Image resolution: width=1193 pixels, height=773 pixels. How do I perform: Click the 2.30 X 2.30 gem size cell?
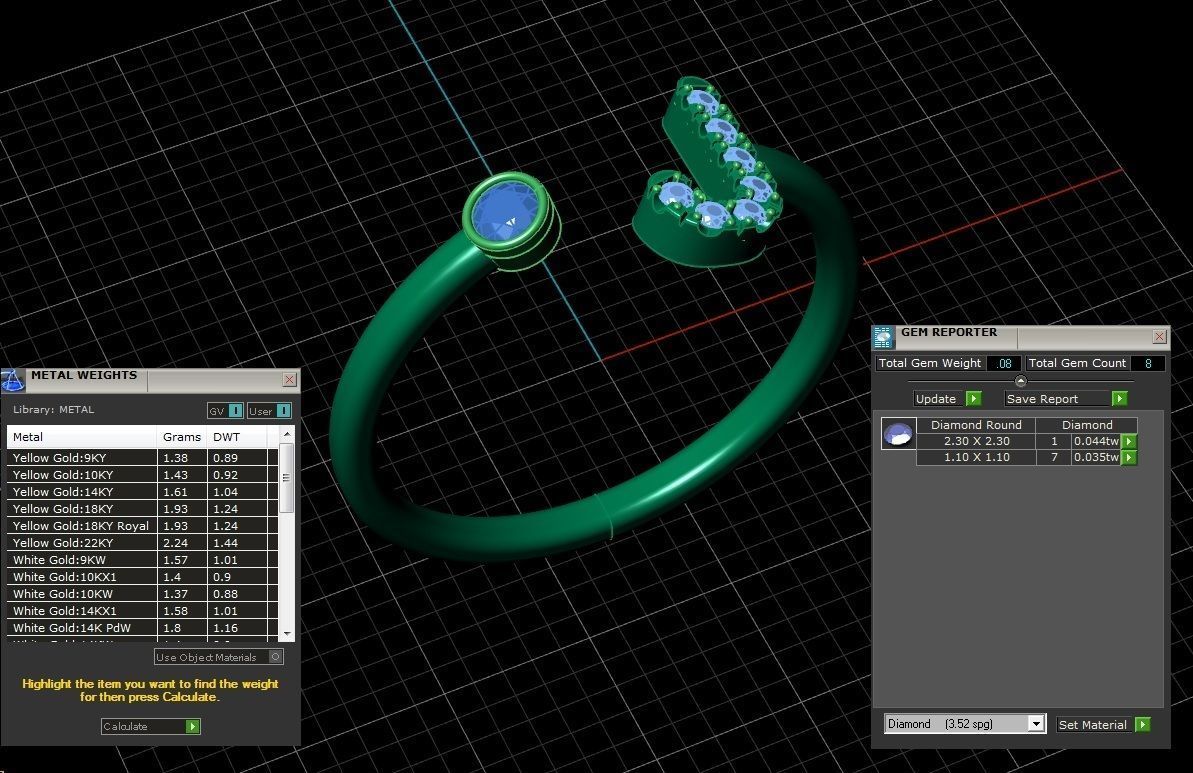coord(976,441)
